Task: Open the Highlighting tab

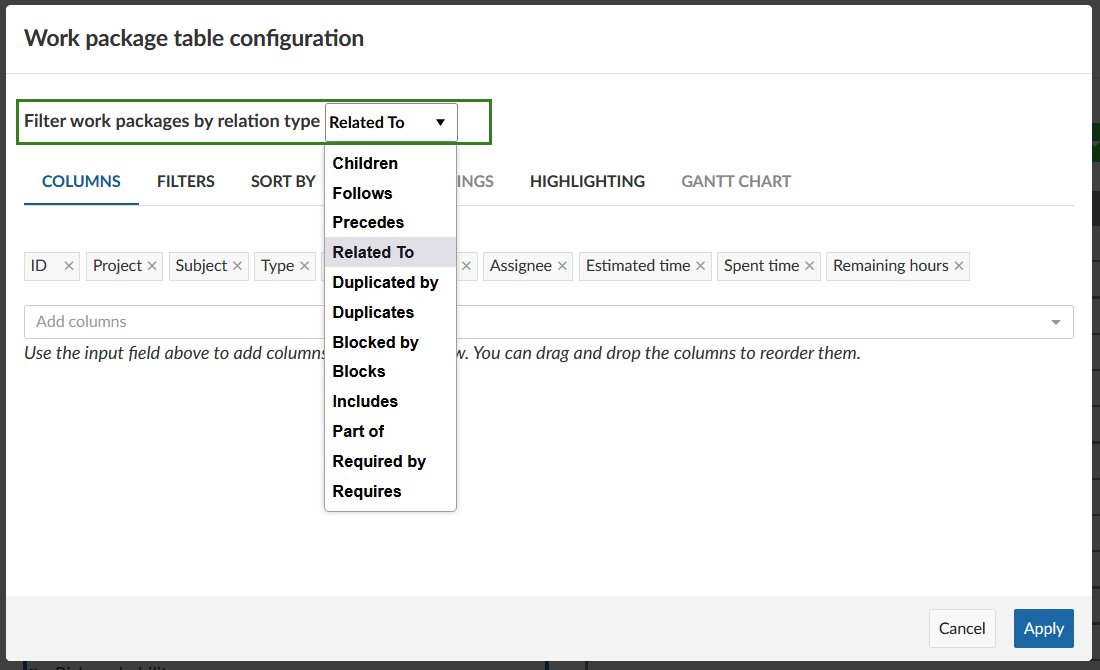Action: [x=587, y=181]
